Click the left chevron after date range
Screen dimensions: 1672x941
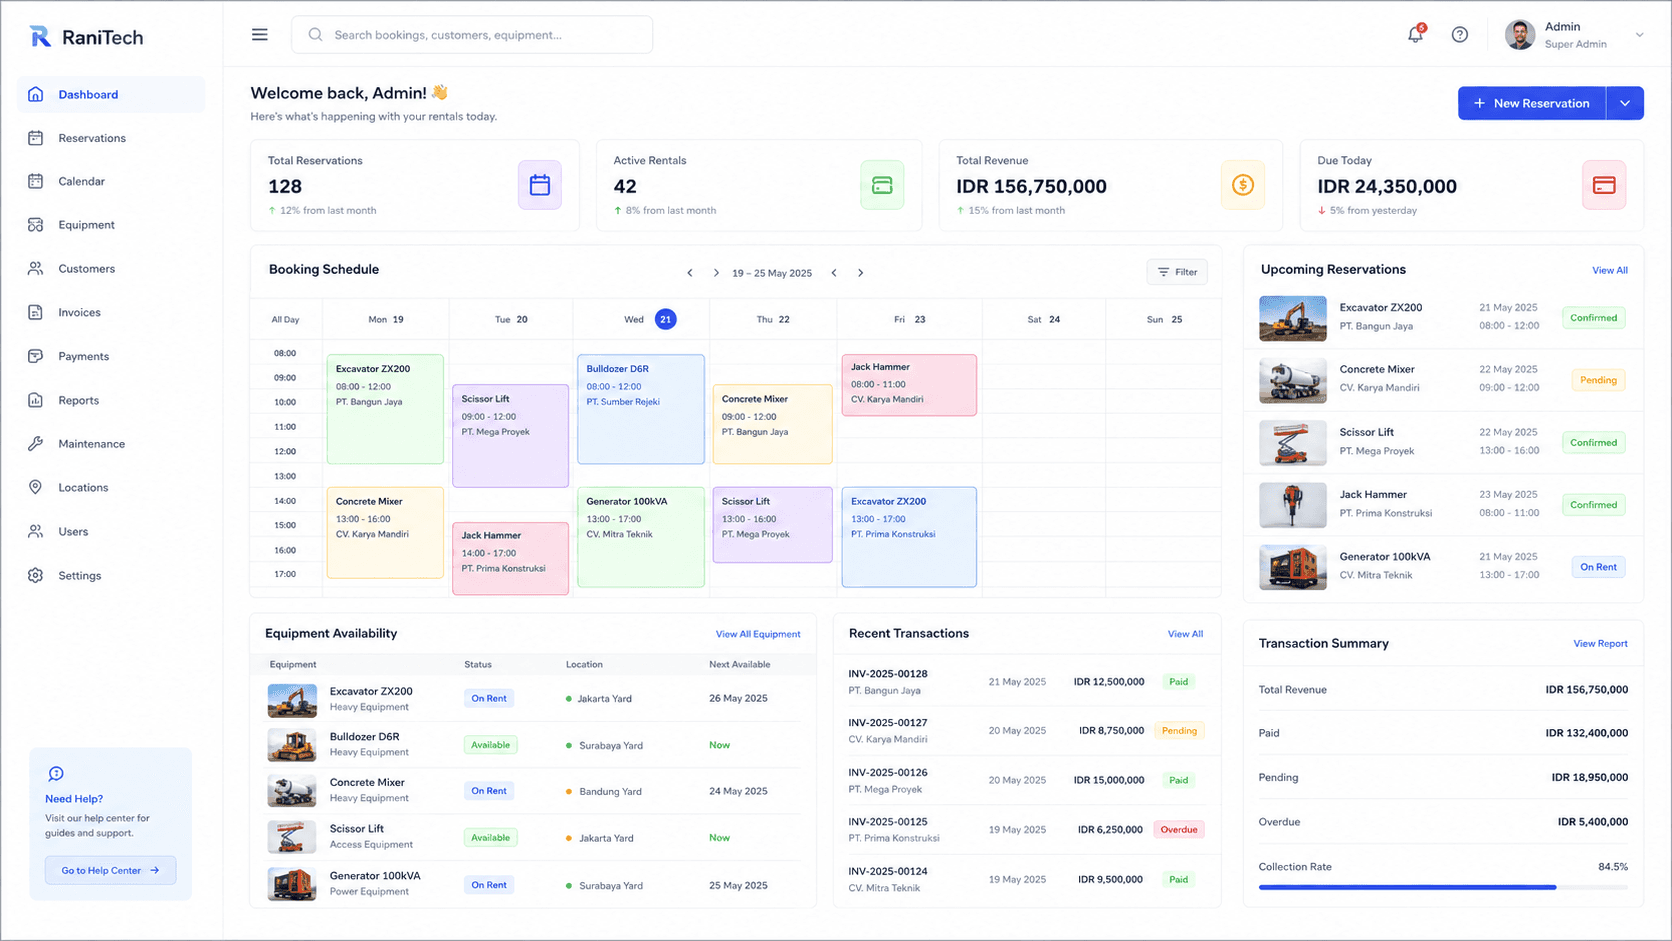click(834, 273)
